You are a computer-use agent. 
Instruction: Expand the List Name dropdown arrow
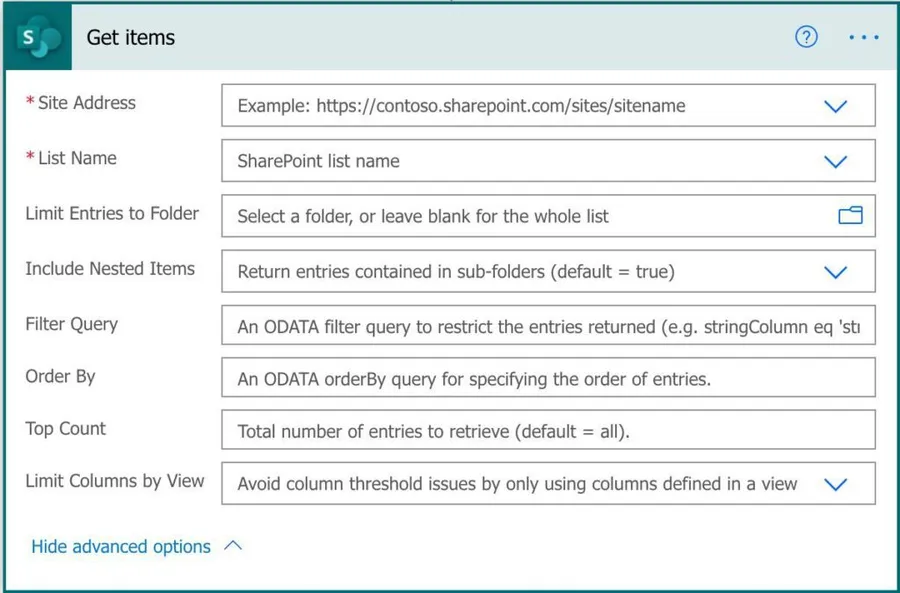tap(835, 161)
